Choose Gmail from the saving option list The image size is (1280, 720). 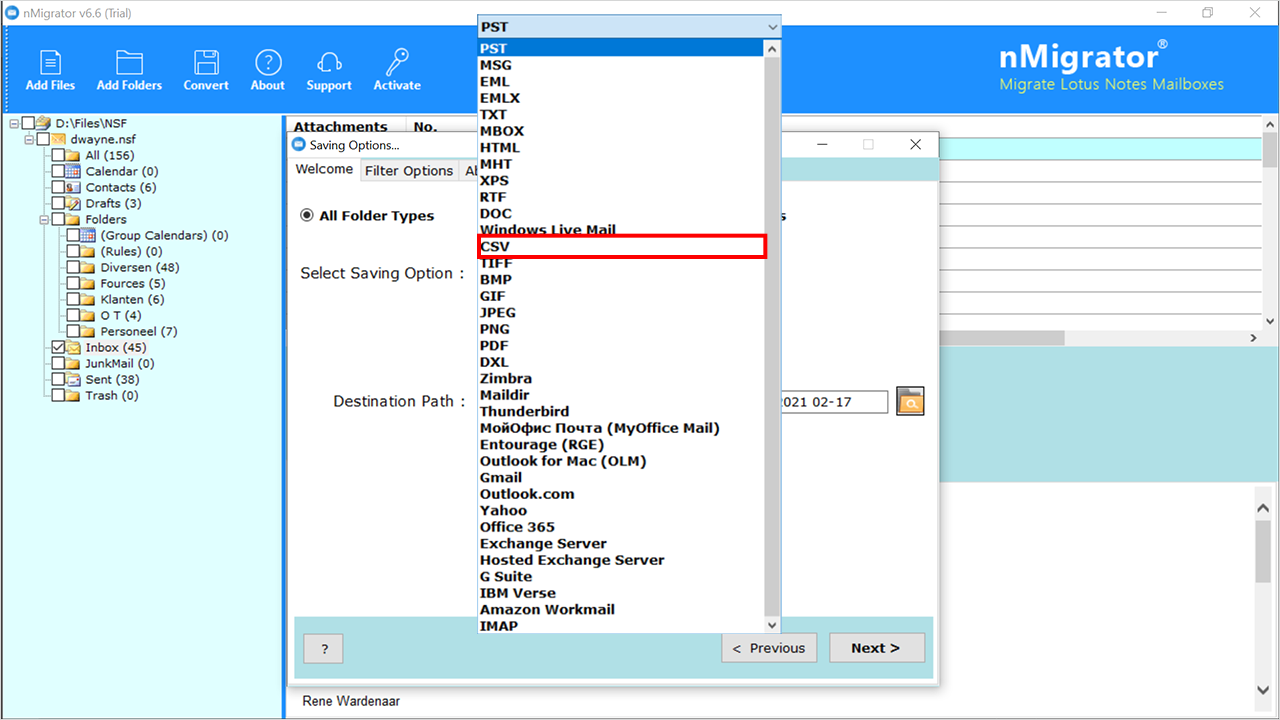[x=622, y=478]
